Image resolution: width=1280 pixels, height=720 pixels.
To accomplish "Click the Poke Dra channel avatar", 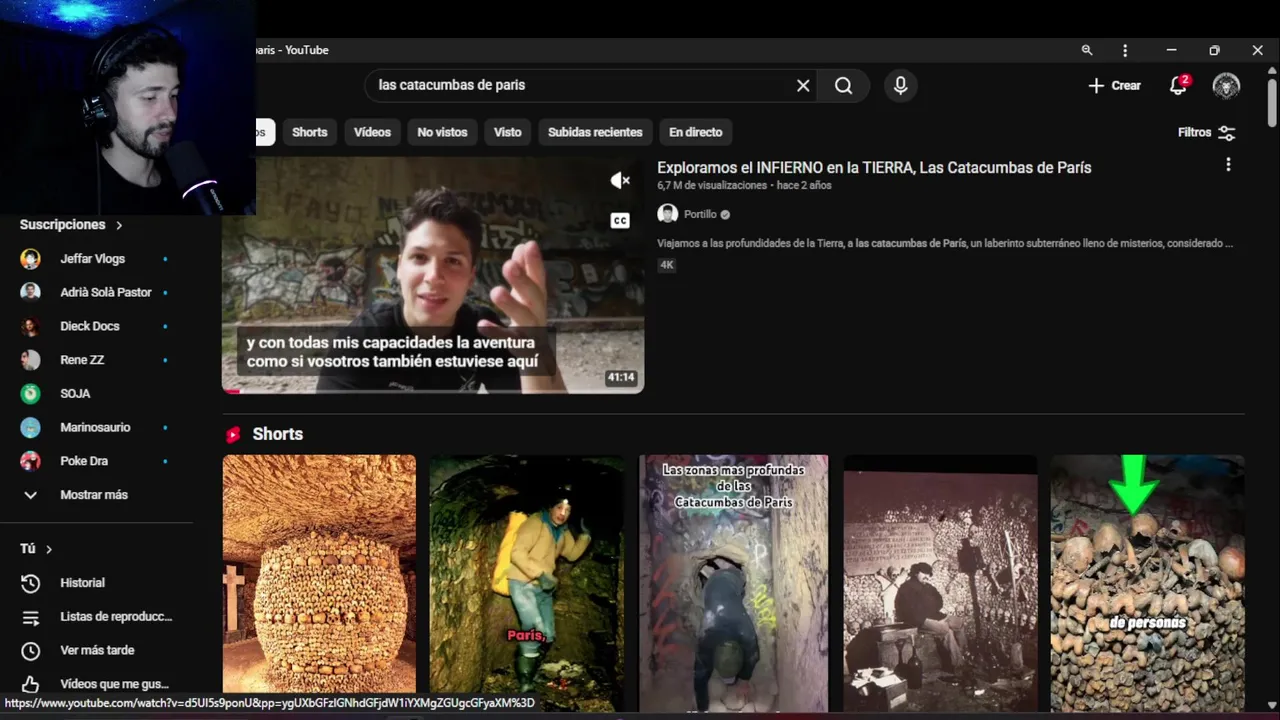I will click(31, 461).
